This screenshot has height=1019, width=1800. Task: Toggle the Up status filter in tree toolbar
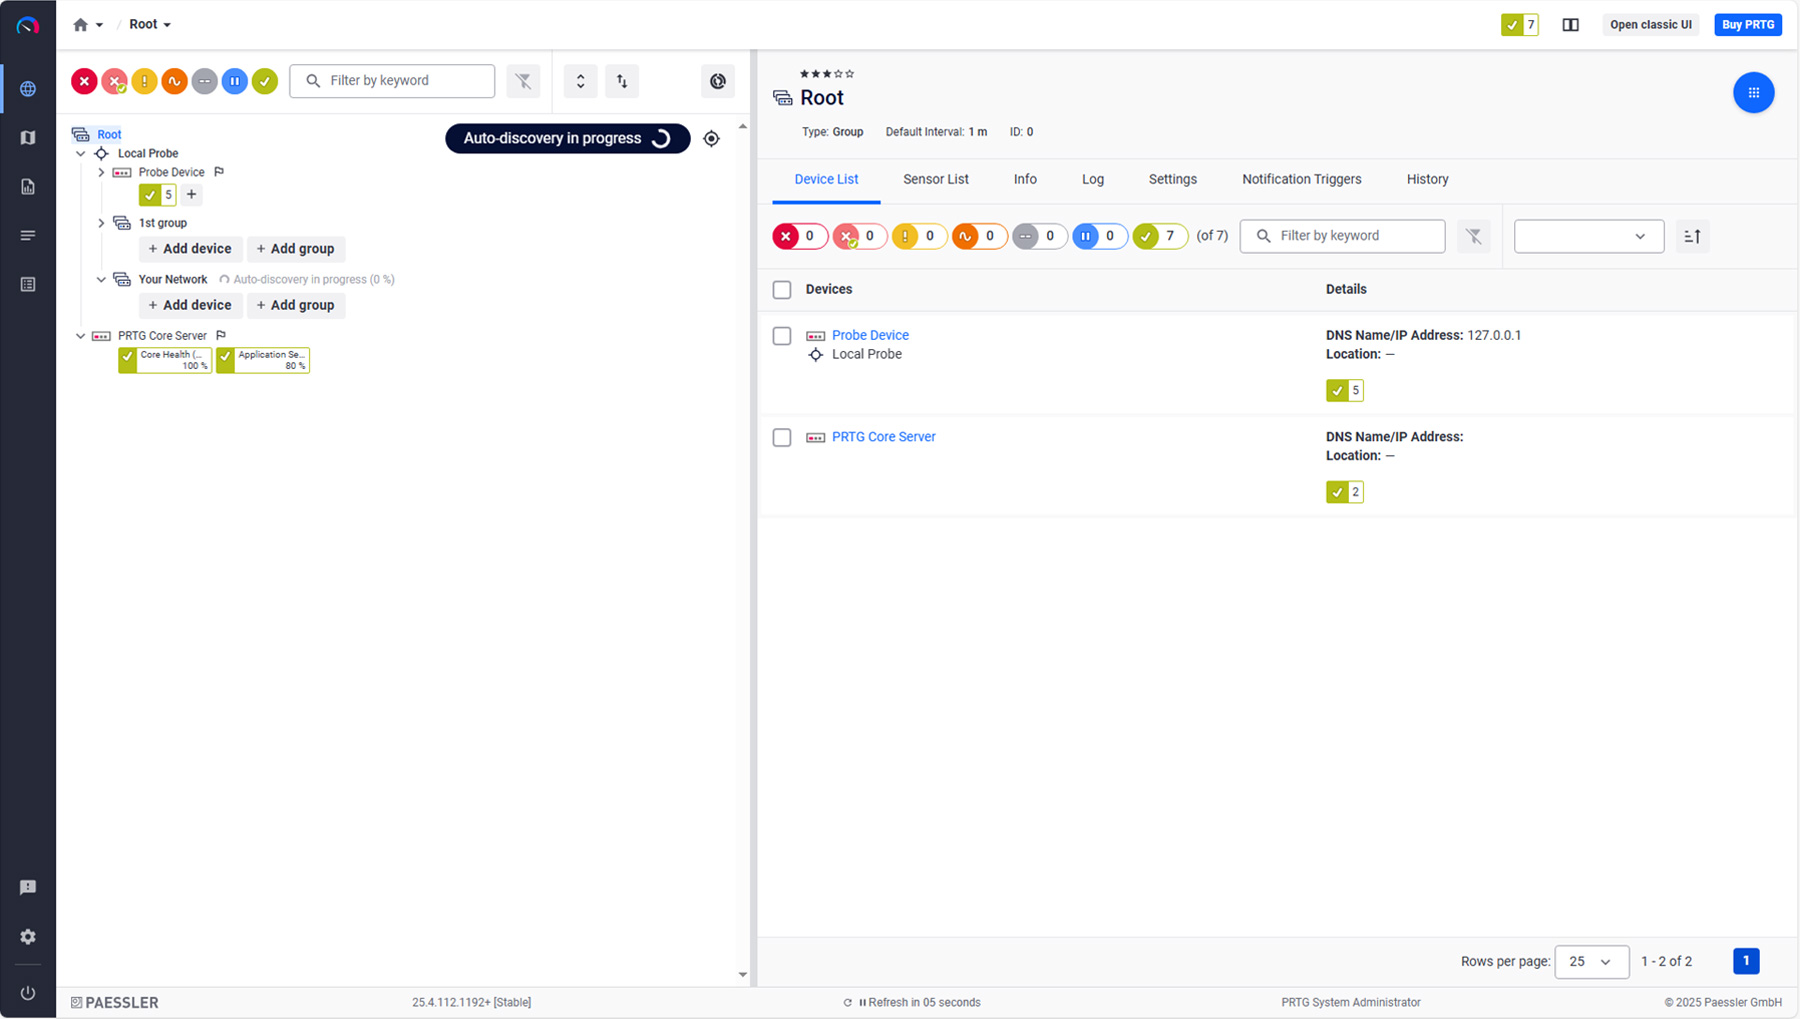pyautogui.click(x=265, y=81)
